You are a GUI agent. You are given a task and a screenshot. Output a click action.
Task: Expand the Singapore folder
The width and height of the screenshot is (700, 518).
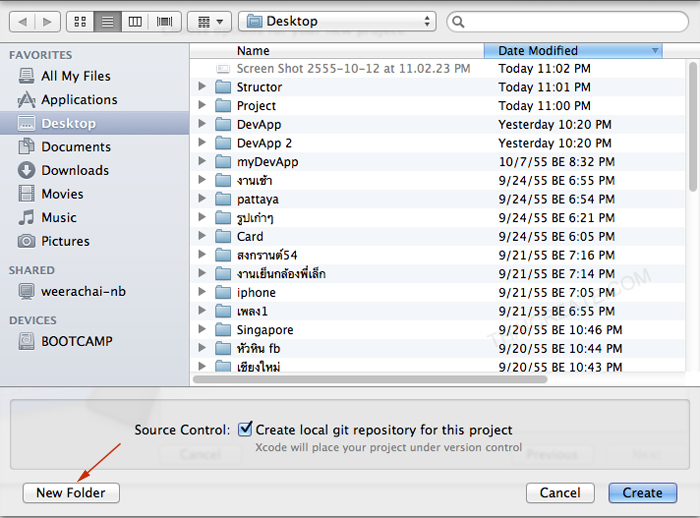(x=202, y=330)
